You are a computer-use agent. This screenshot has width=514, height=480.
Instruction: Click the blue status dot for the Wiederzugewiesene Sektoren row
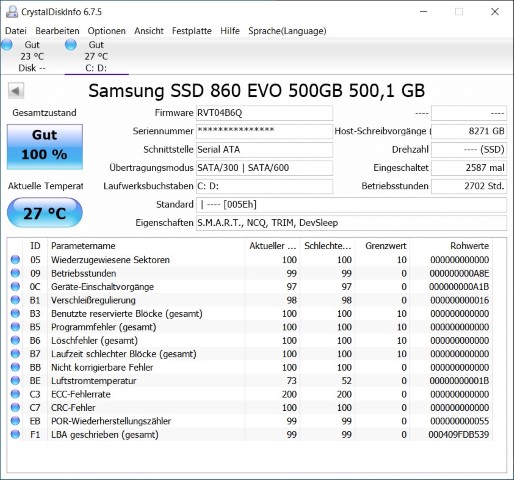[x=15, y=260]
